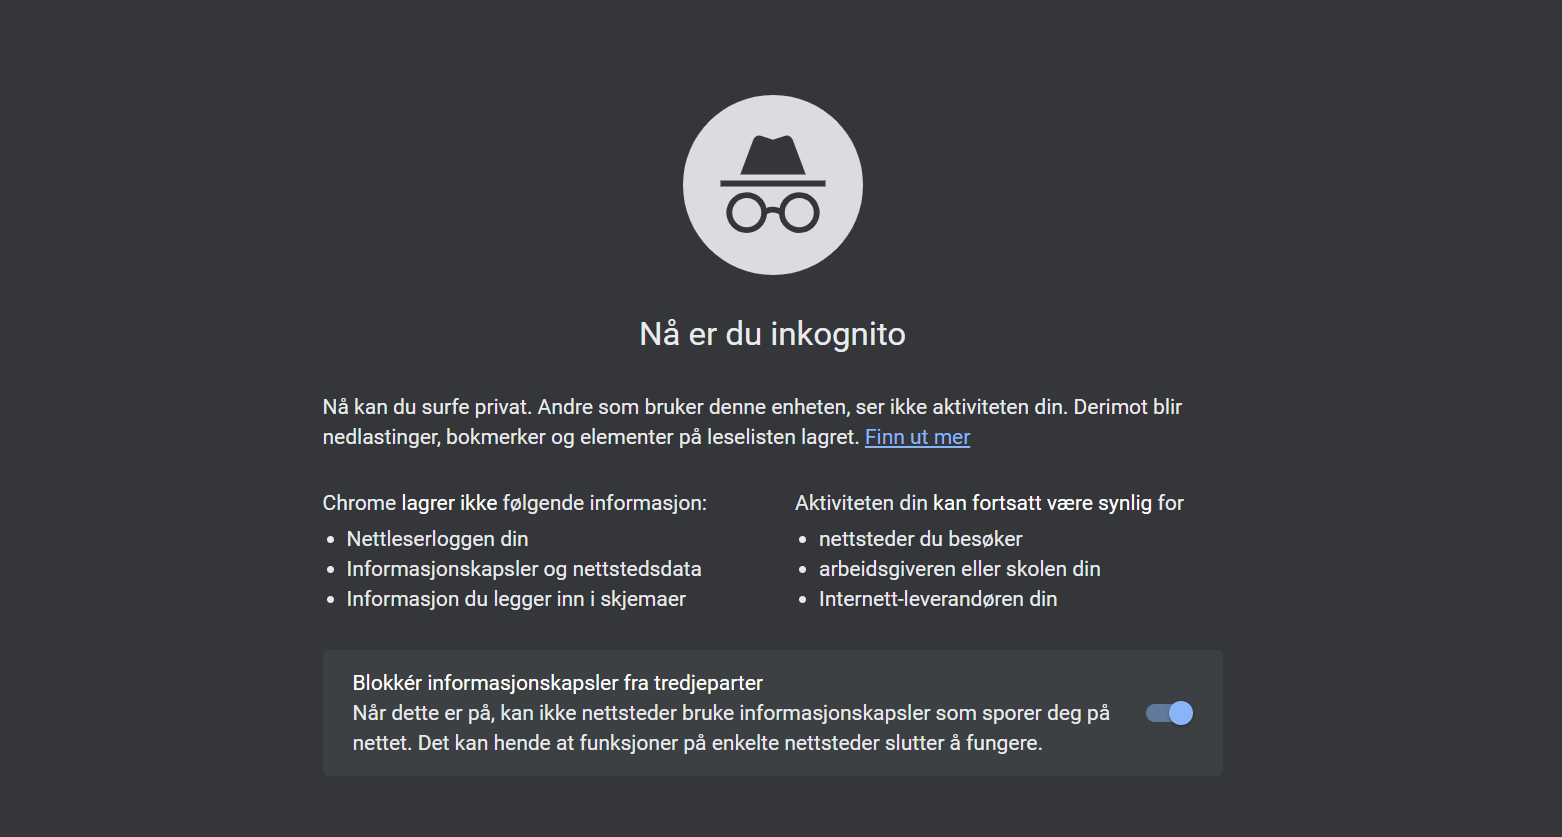Click the heading 'Nå er du inkognito'

pos(772,333)
